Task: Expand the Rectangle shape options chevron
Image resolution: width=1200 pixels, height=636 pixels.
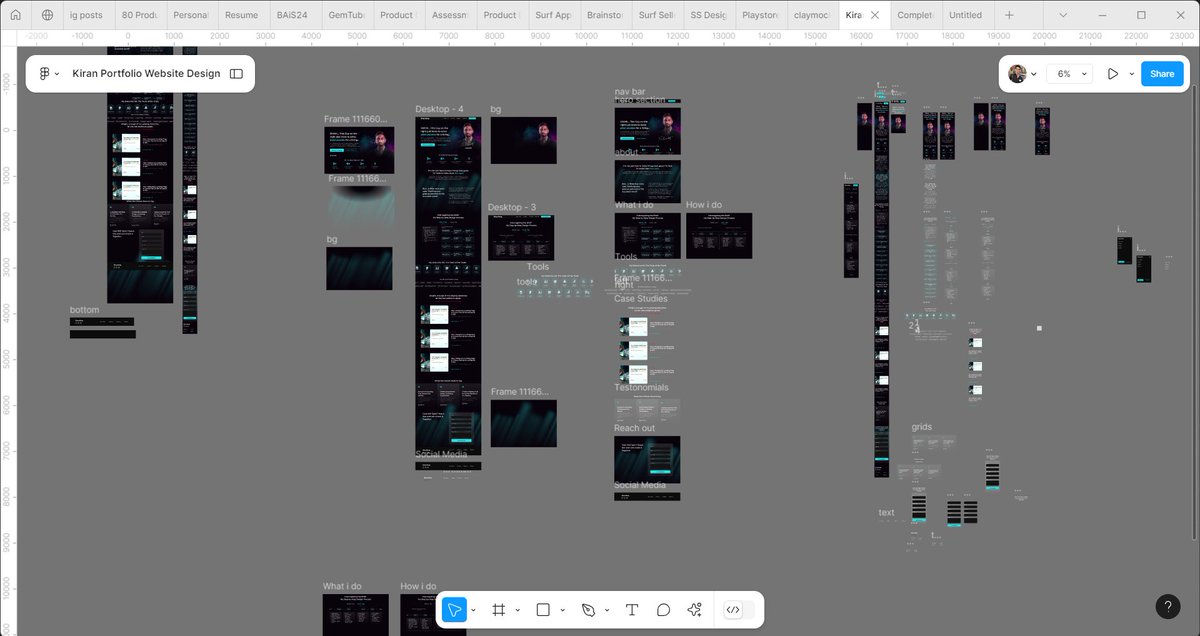Action: pyautogui.click(x=562, y=610)
